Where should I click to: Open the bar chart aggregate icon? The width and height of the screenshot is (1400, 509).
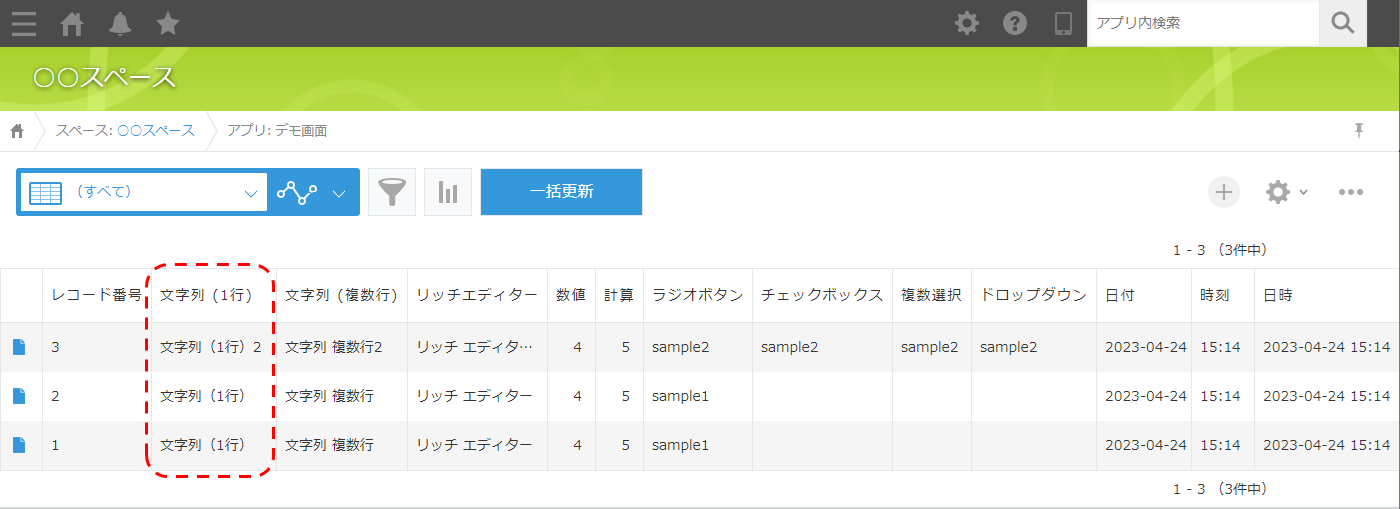click(448, 192)
